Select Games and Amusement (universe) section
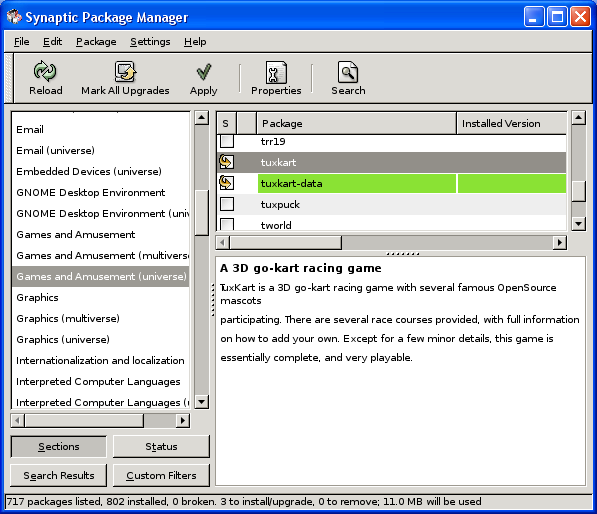The image size is (597, 514). coord(101,276)
